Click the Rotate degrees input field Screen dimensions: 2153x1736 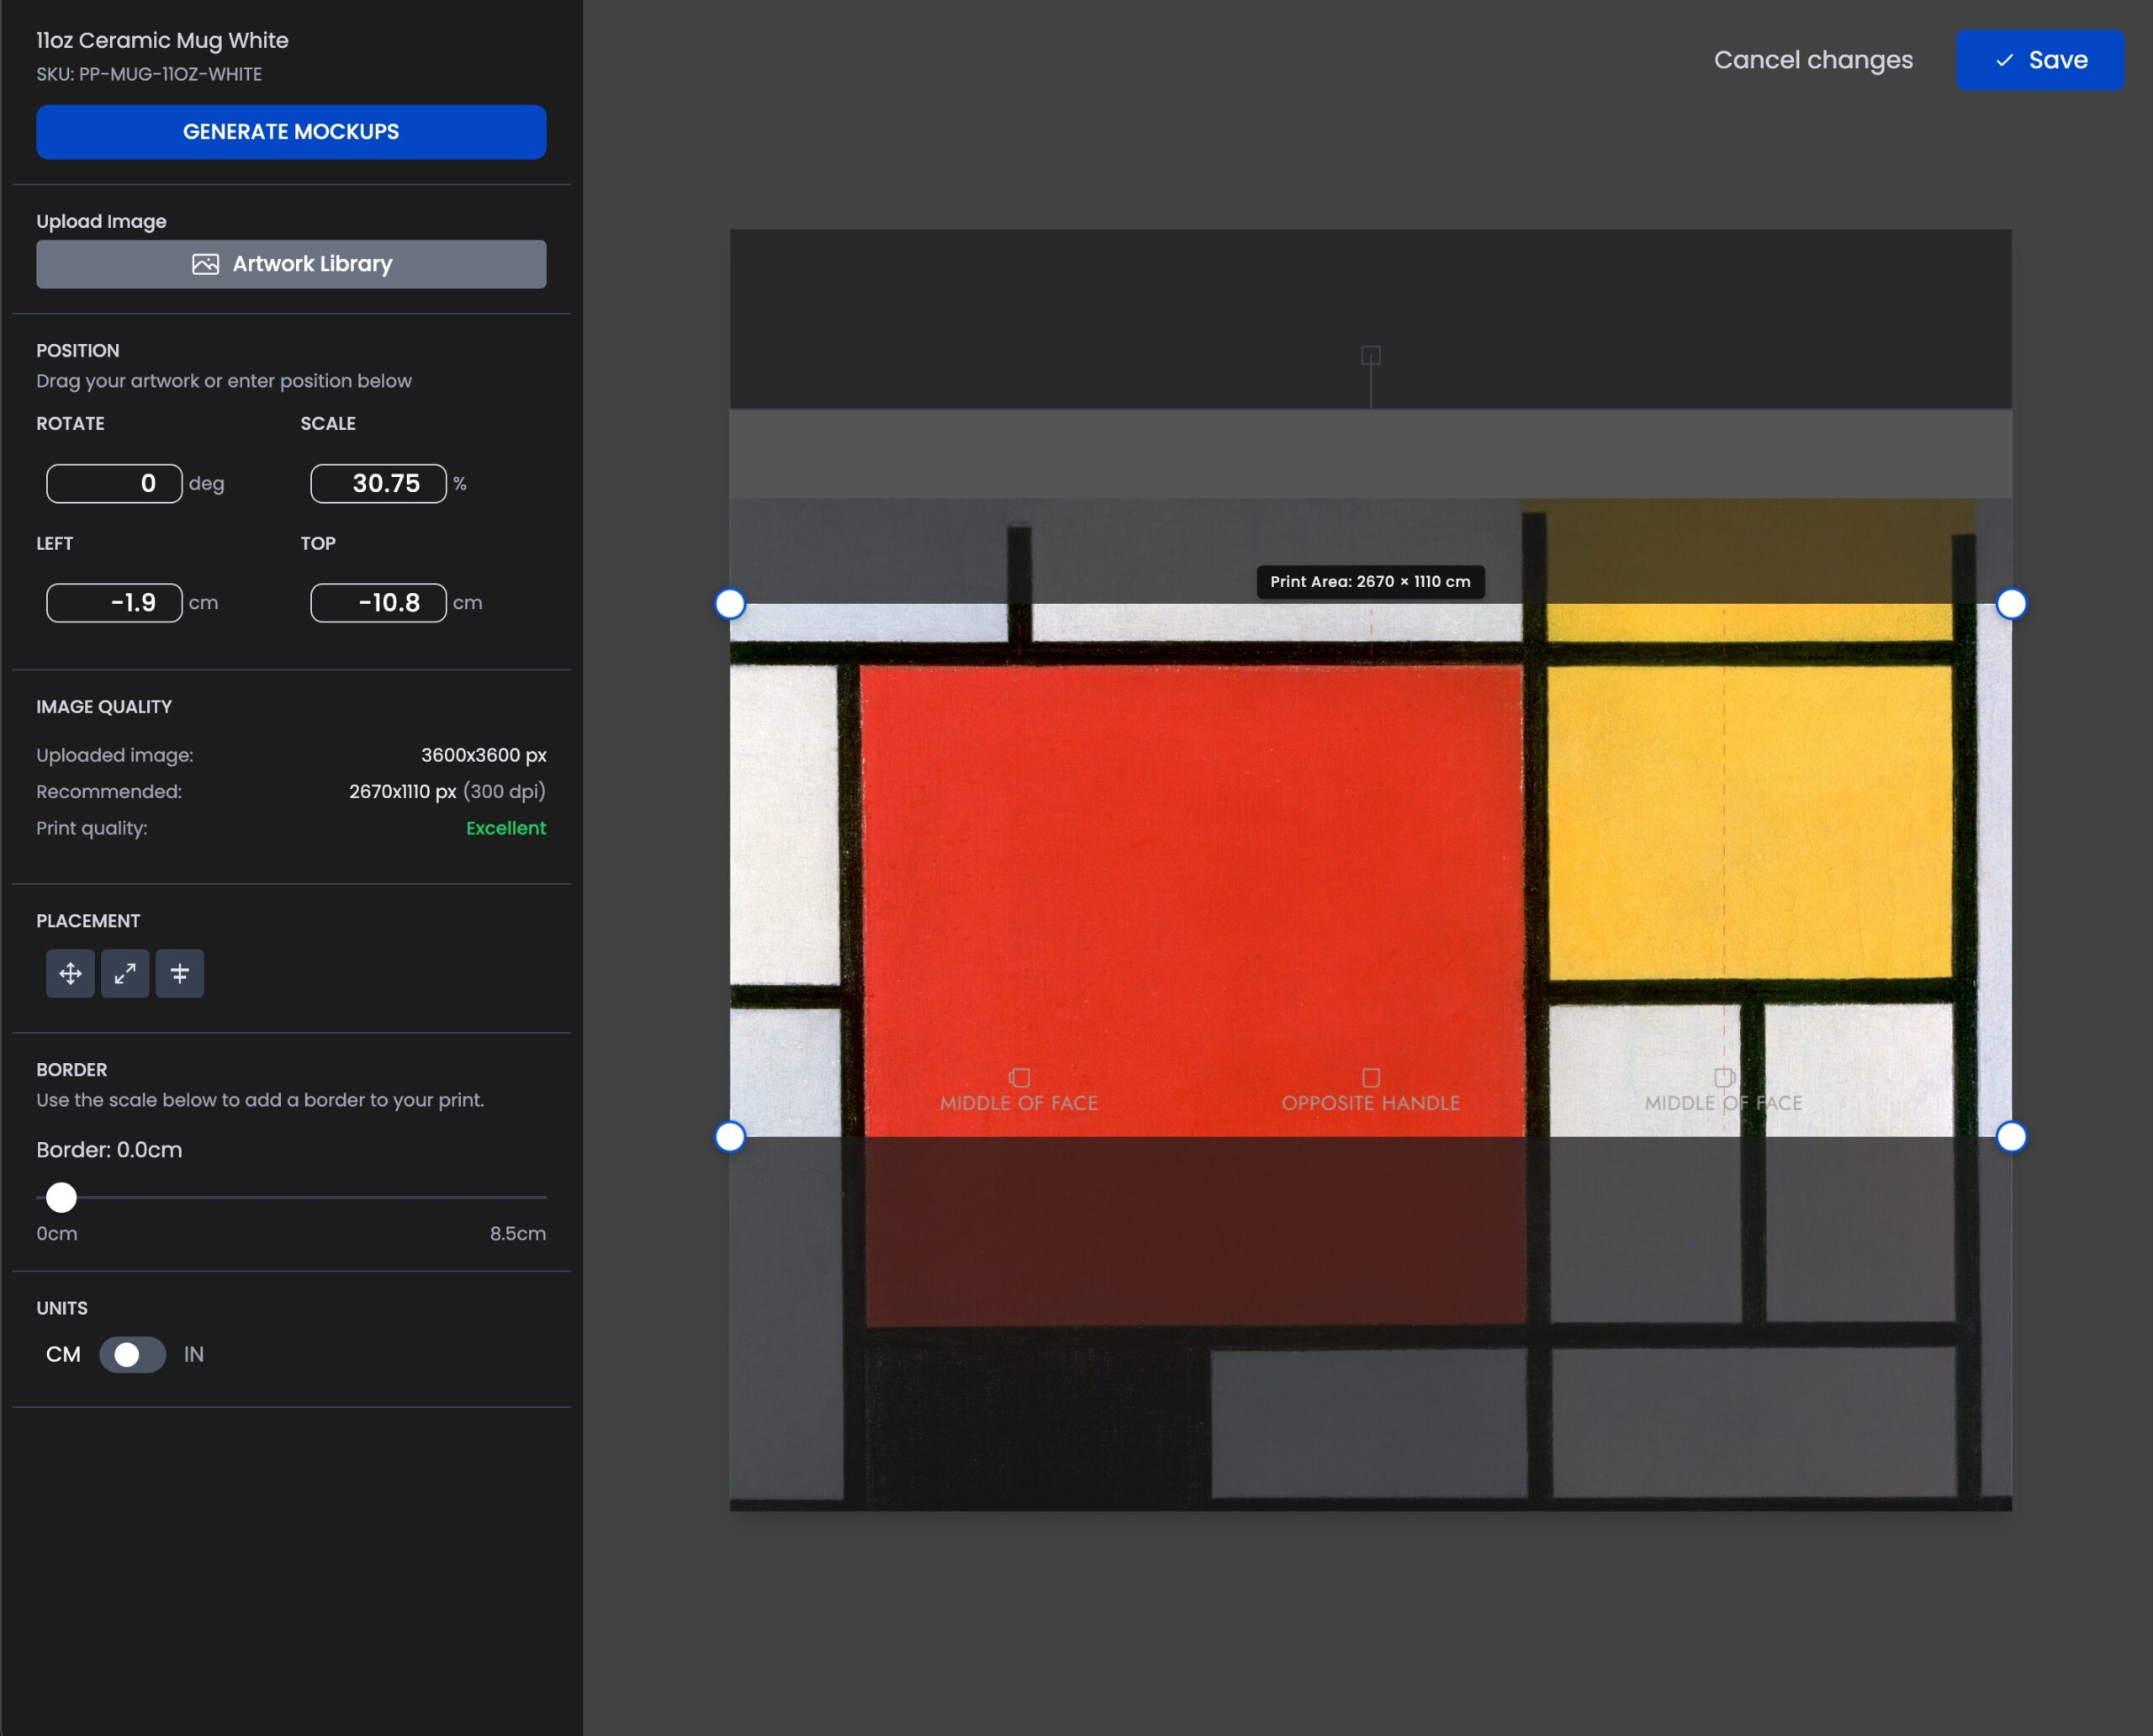coord(114,484)
